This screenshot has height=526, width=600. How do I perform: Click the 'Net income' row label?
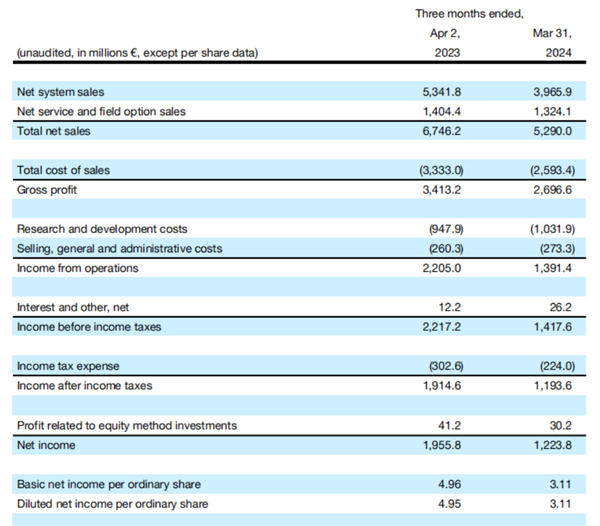46,444
